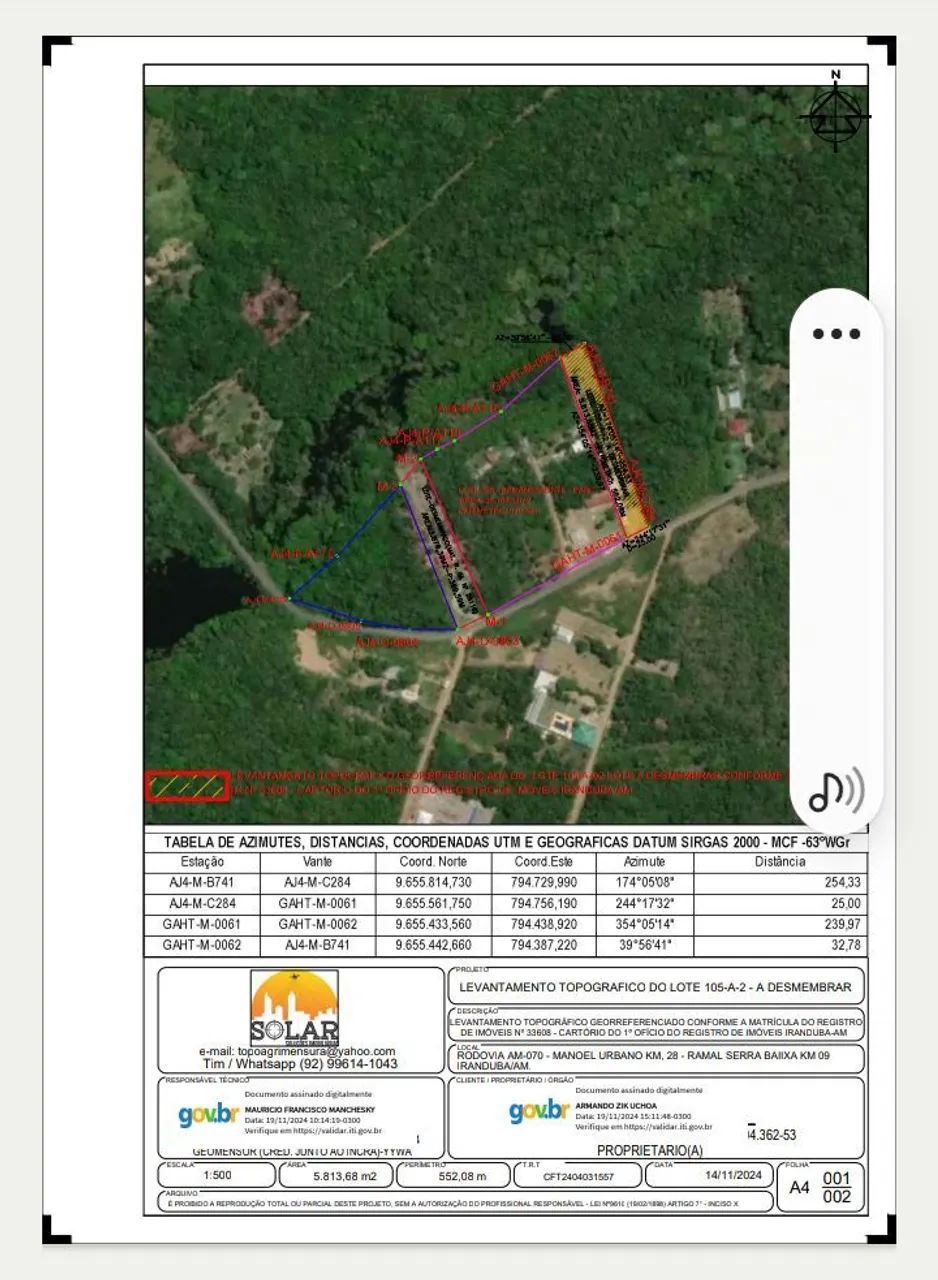Screen dimensions: 938x1280
Task: Click the distance value 254,33
Action: click(x=843, y=883)
